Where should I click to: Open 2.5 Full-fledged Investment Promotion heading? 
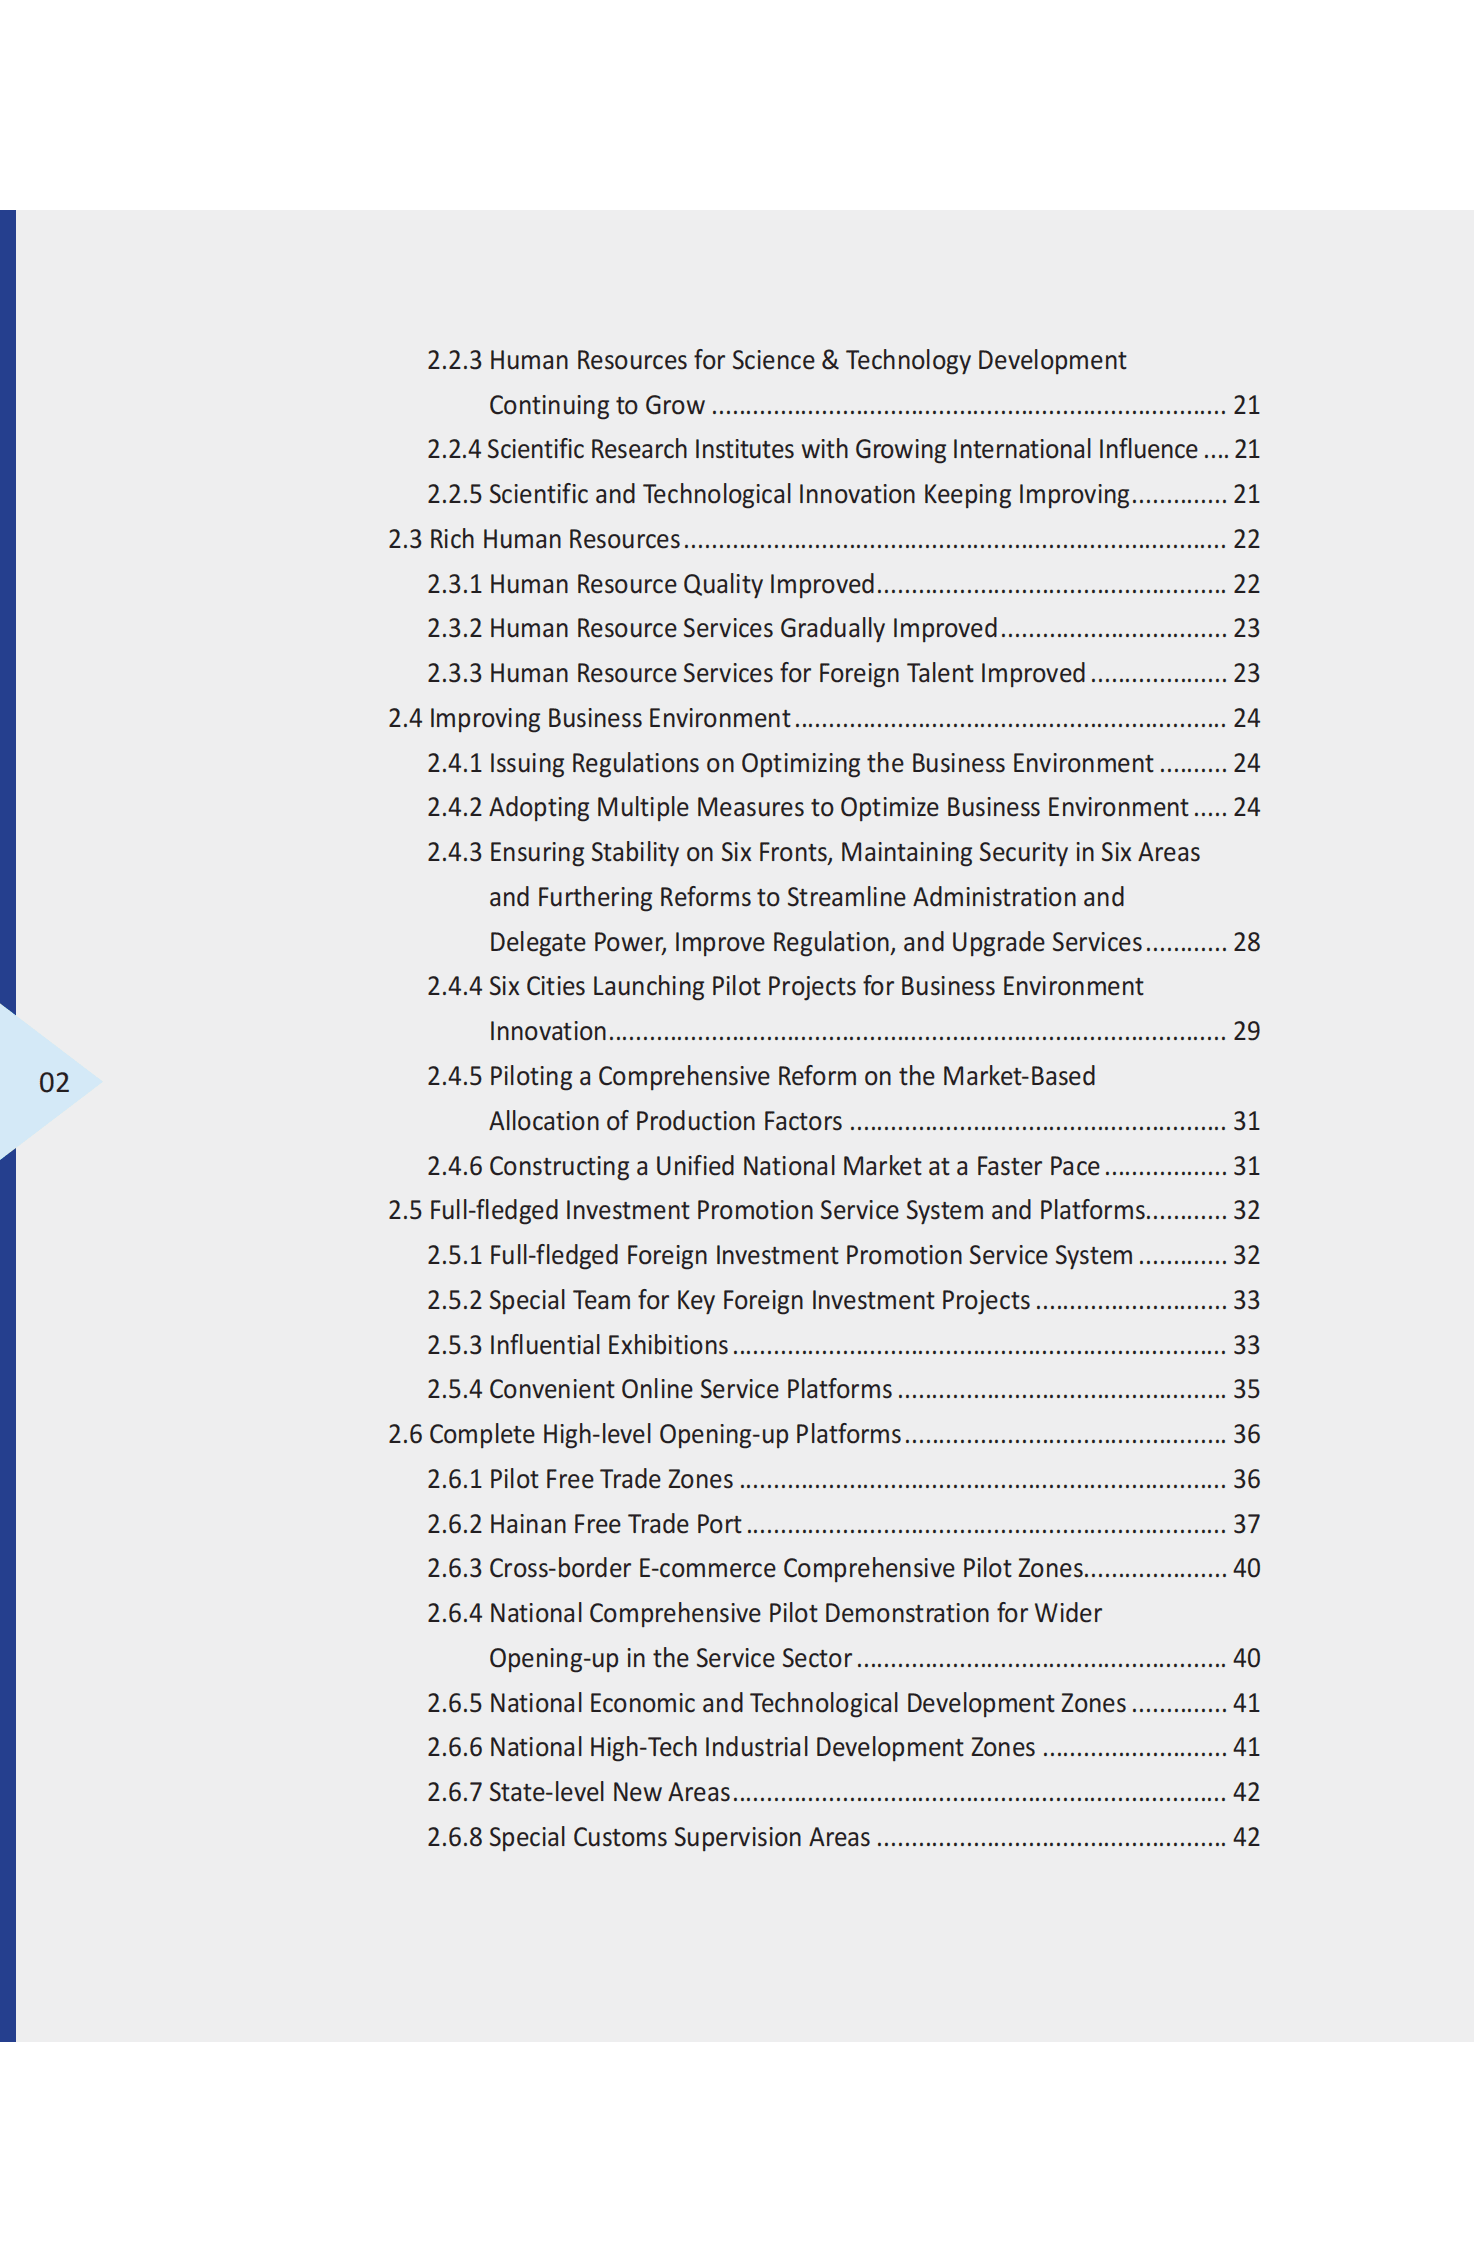tap(767, 1210)
